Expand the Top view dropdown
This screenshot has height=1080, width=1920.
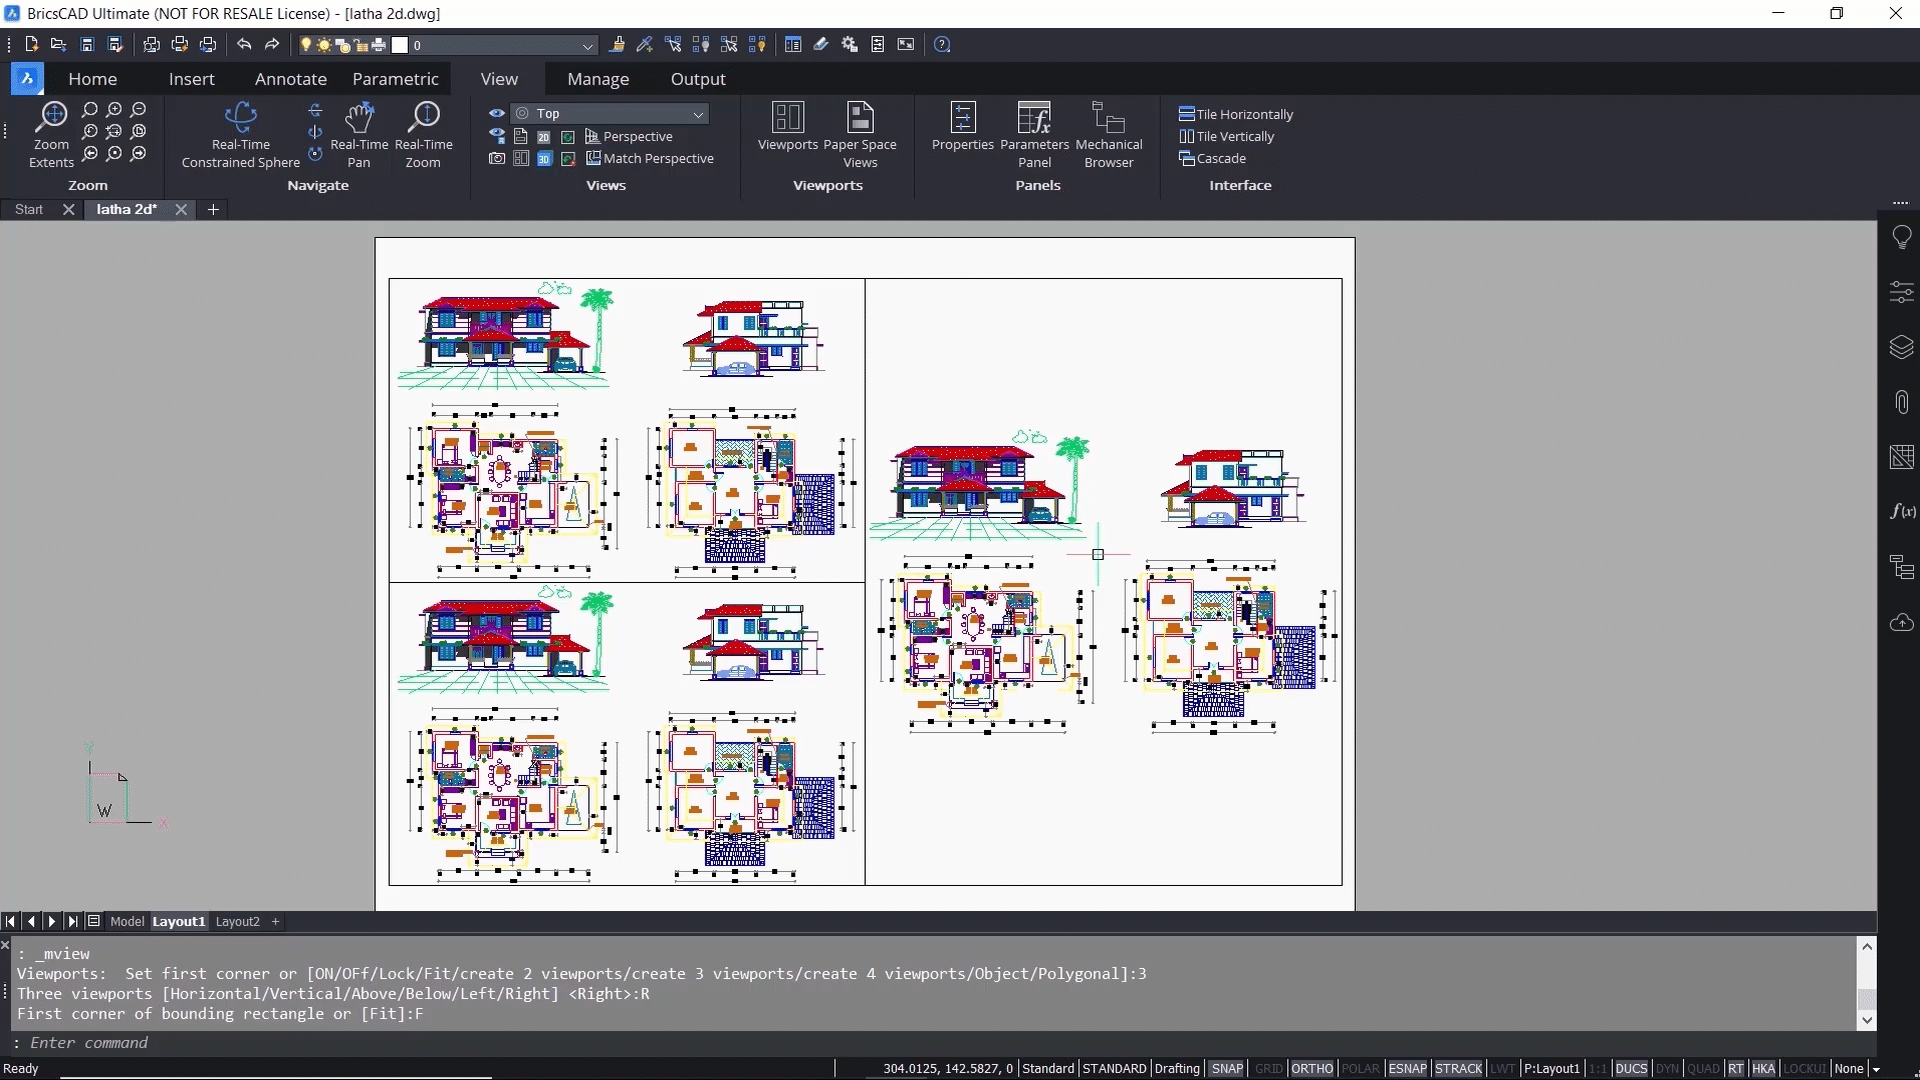(x=698, y=114)
